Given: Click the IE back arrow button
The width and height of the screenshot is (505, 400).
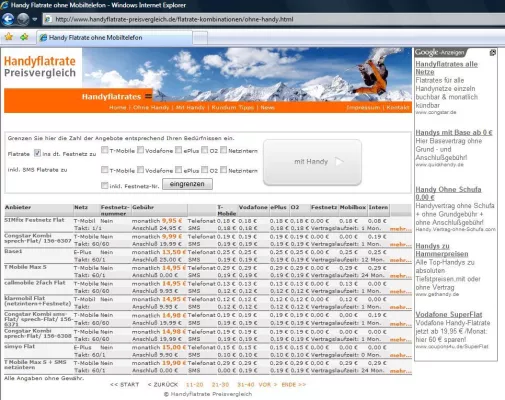Looking at the screenshot, I should coord(8,19).
